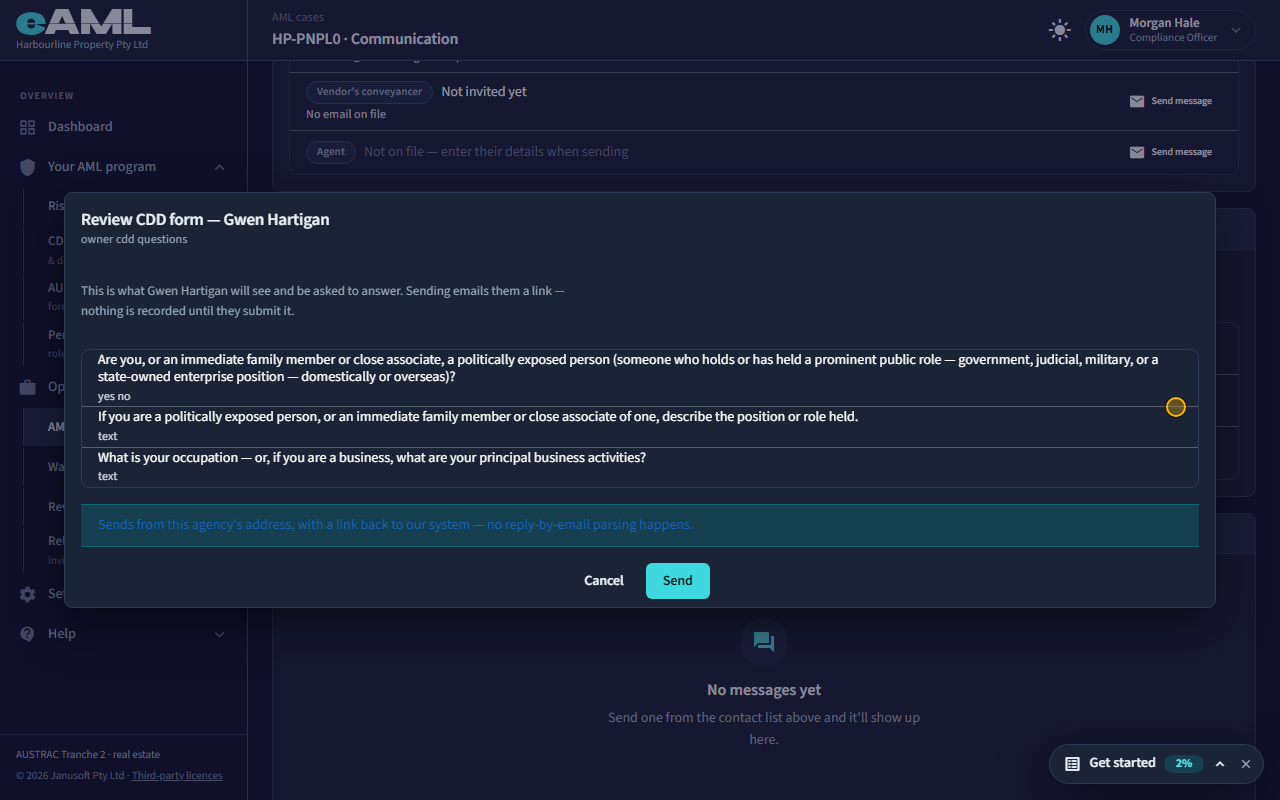Screen dimensions: 1280x800
Task: Click the AML program shield icon
Action: point(27,167)
